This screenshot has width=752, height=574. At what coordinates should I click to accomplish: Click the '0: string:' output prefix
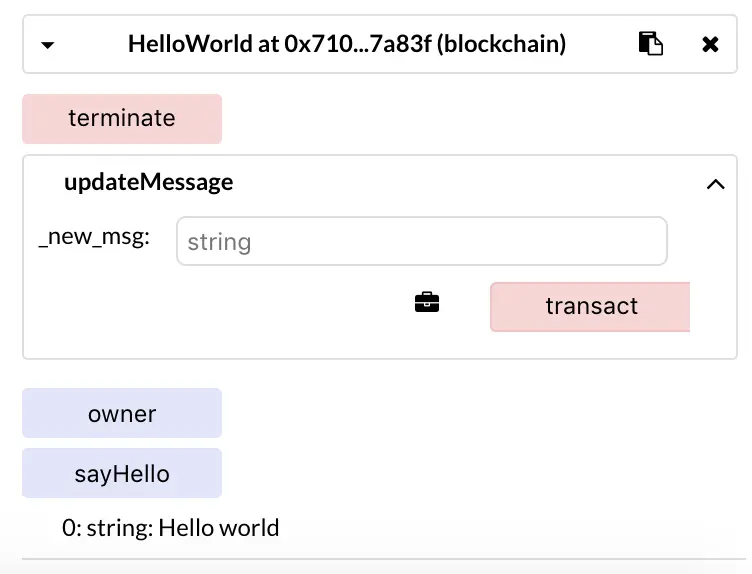click(x=107, y=528)
